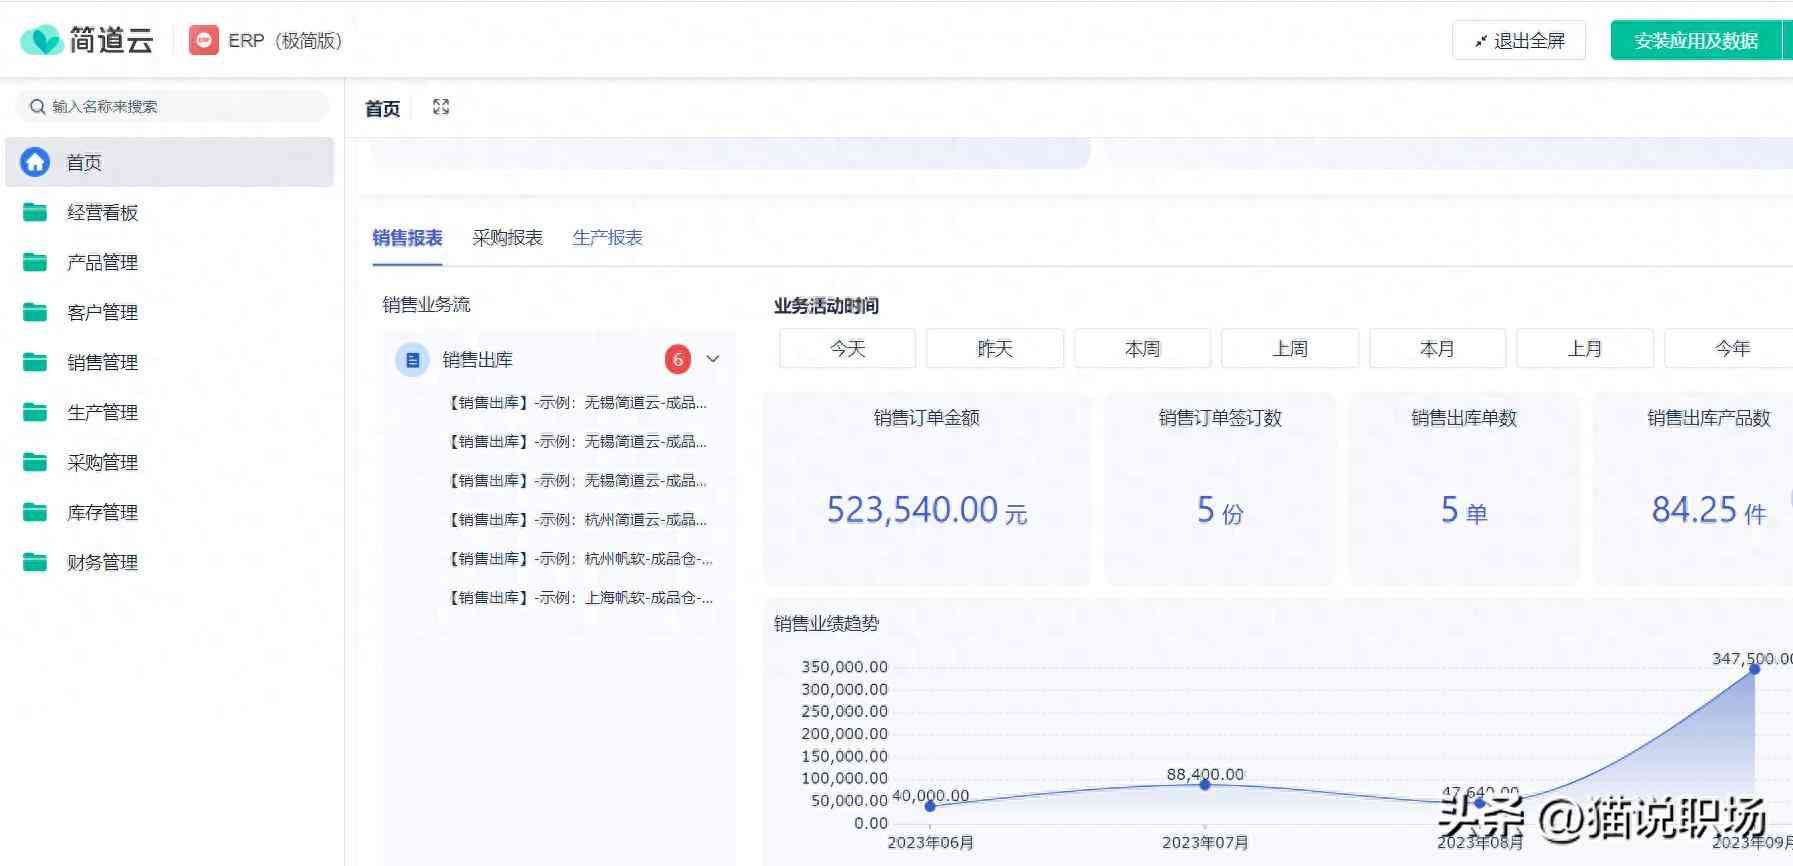The height and width of the screenshot is (866, 1793).
Task: Open 库存管理 in the sidebar
Action: (170, 512)
